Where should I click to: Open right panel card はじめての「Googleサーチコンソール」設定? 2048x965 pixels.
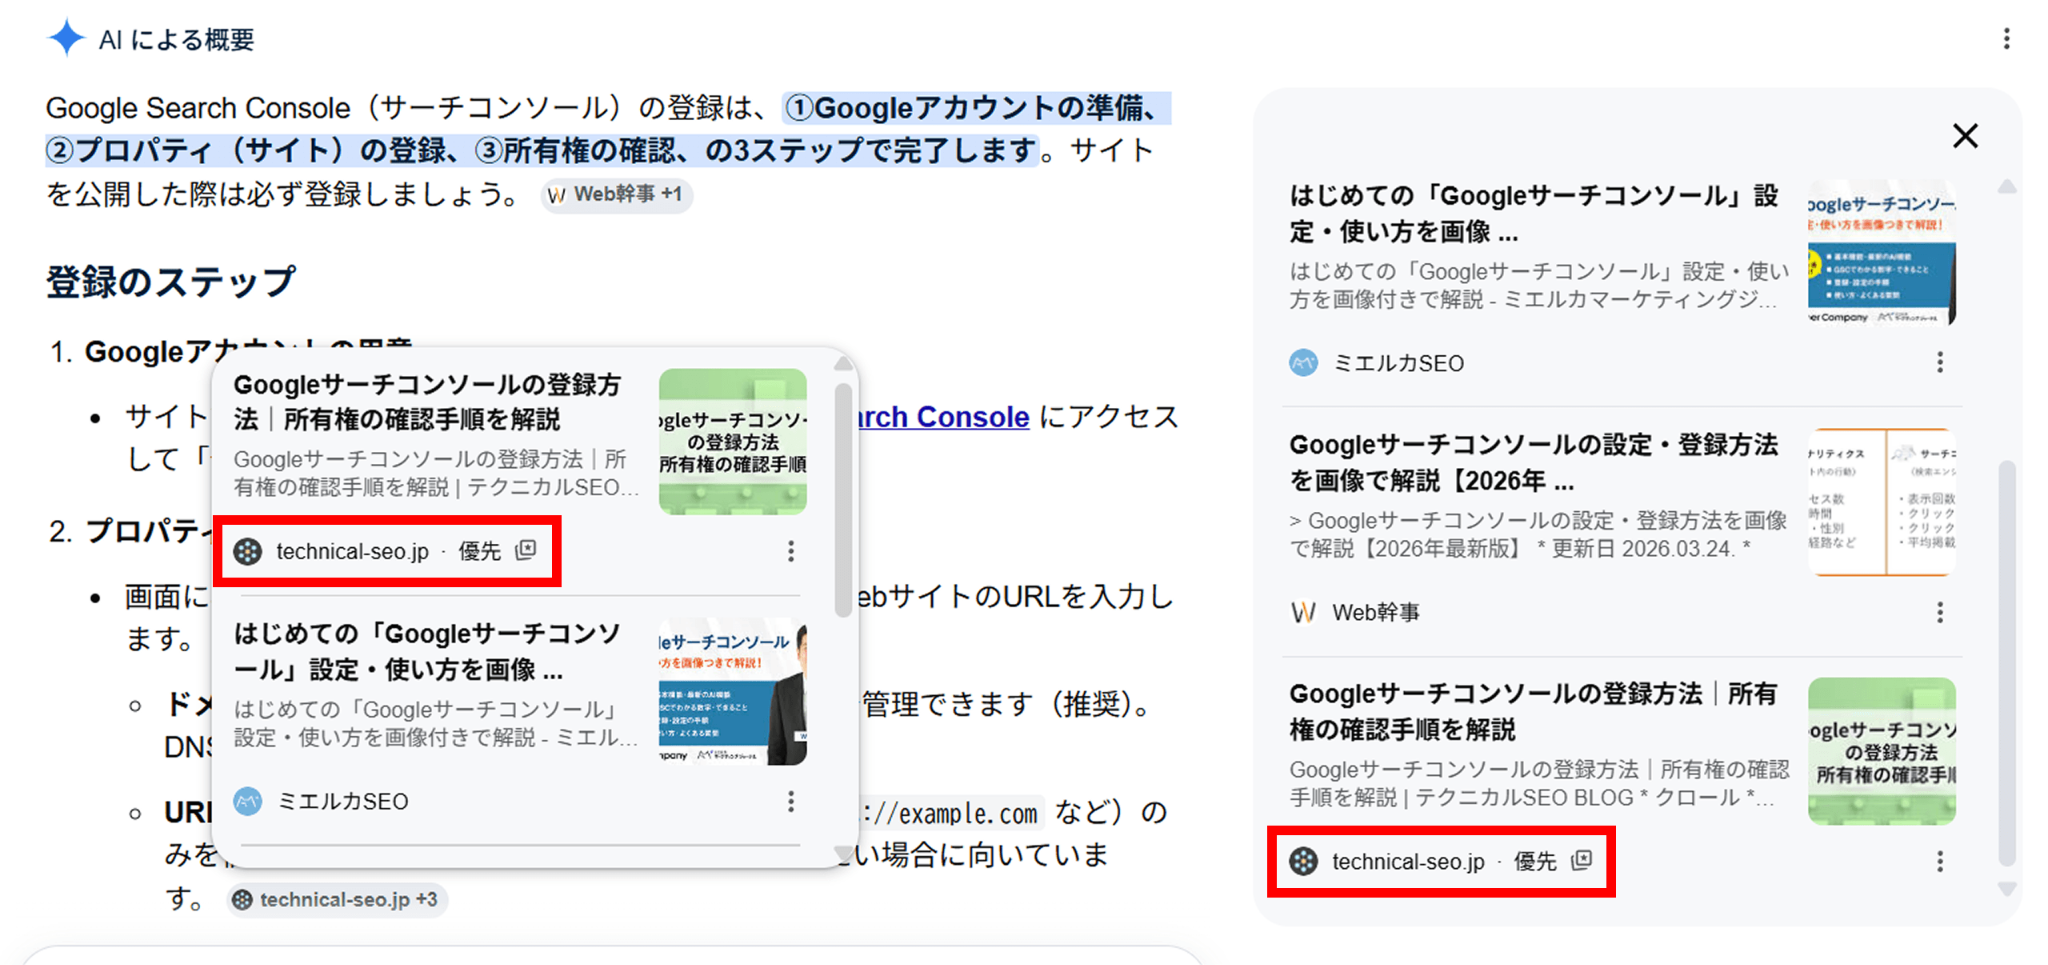click(x=1535, y=212)
